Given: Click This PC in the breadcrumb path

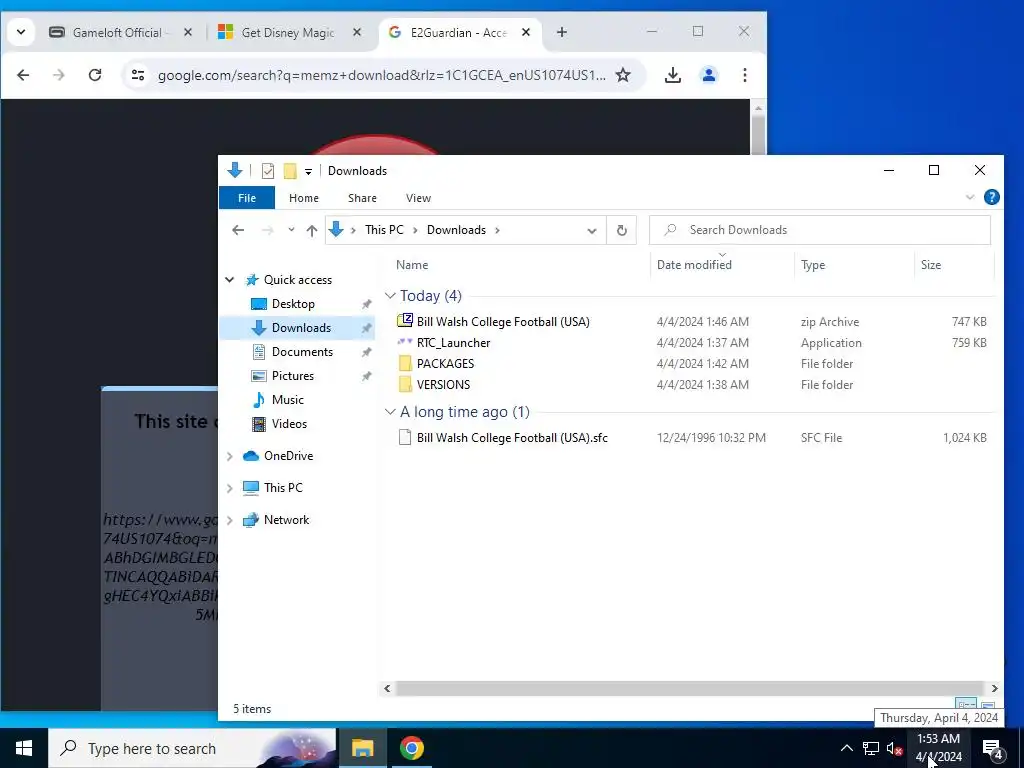Looking at the screenshot, I should click(384, 230).
